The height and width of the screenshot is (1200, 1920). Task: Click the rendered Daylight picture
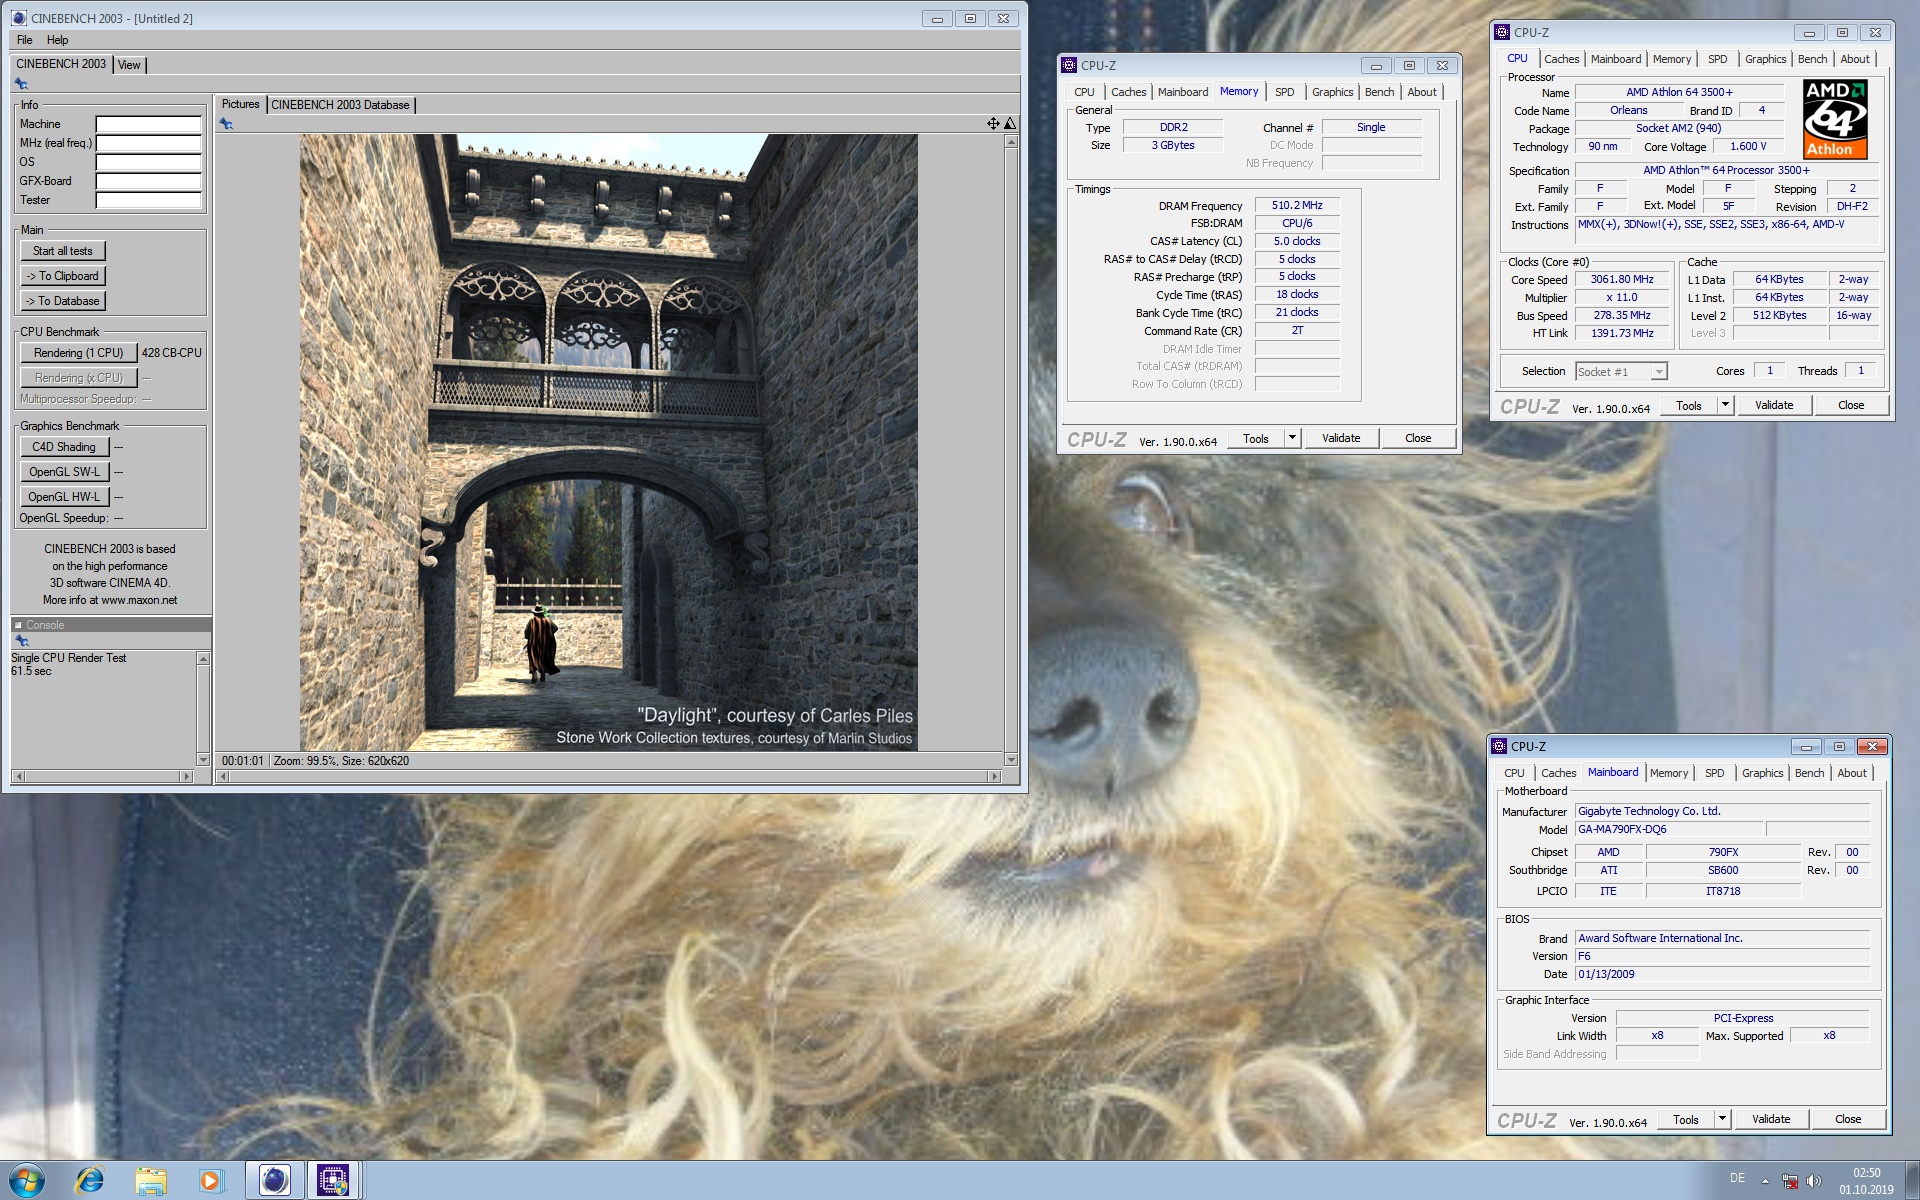[x=608, y=442]
